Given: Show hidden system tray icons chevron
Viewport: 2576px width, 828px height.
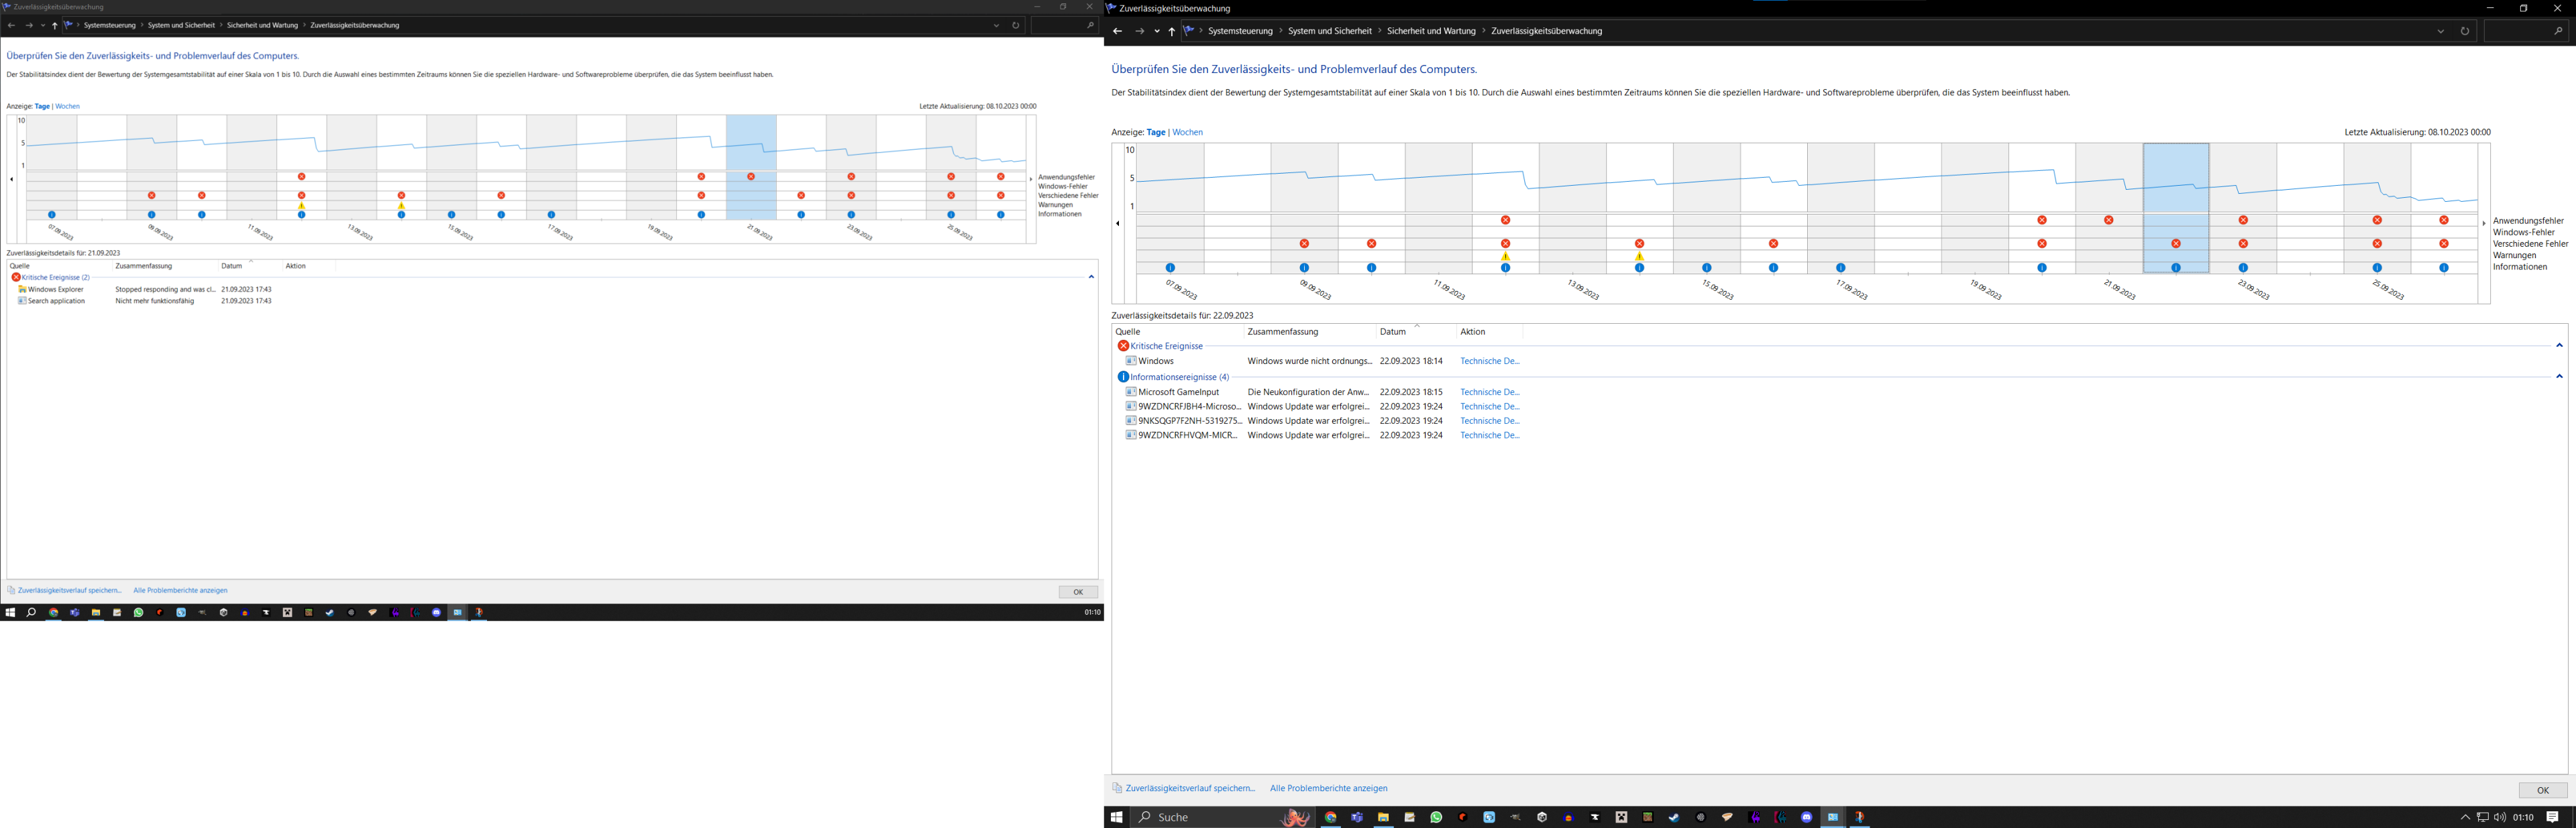Looking at the screenshot, I should [2465, 817].
